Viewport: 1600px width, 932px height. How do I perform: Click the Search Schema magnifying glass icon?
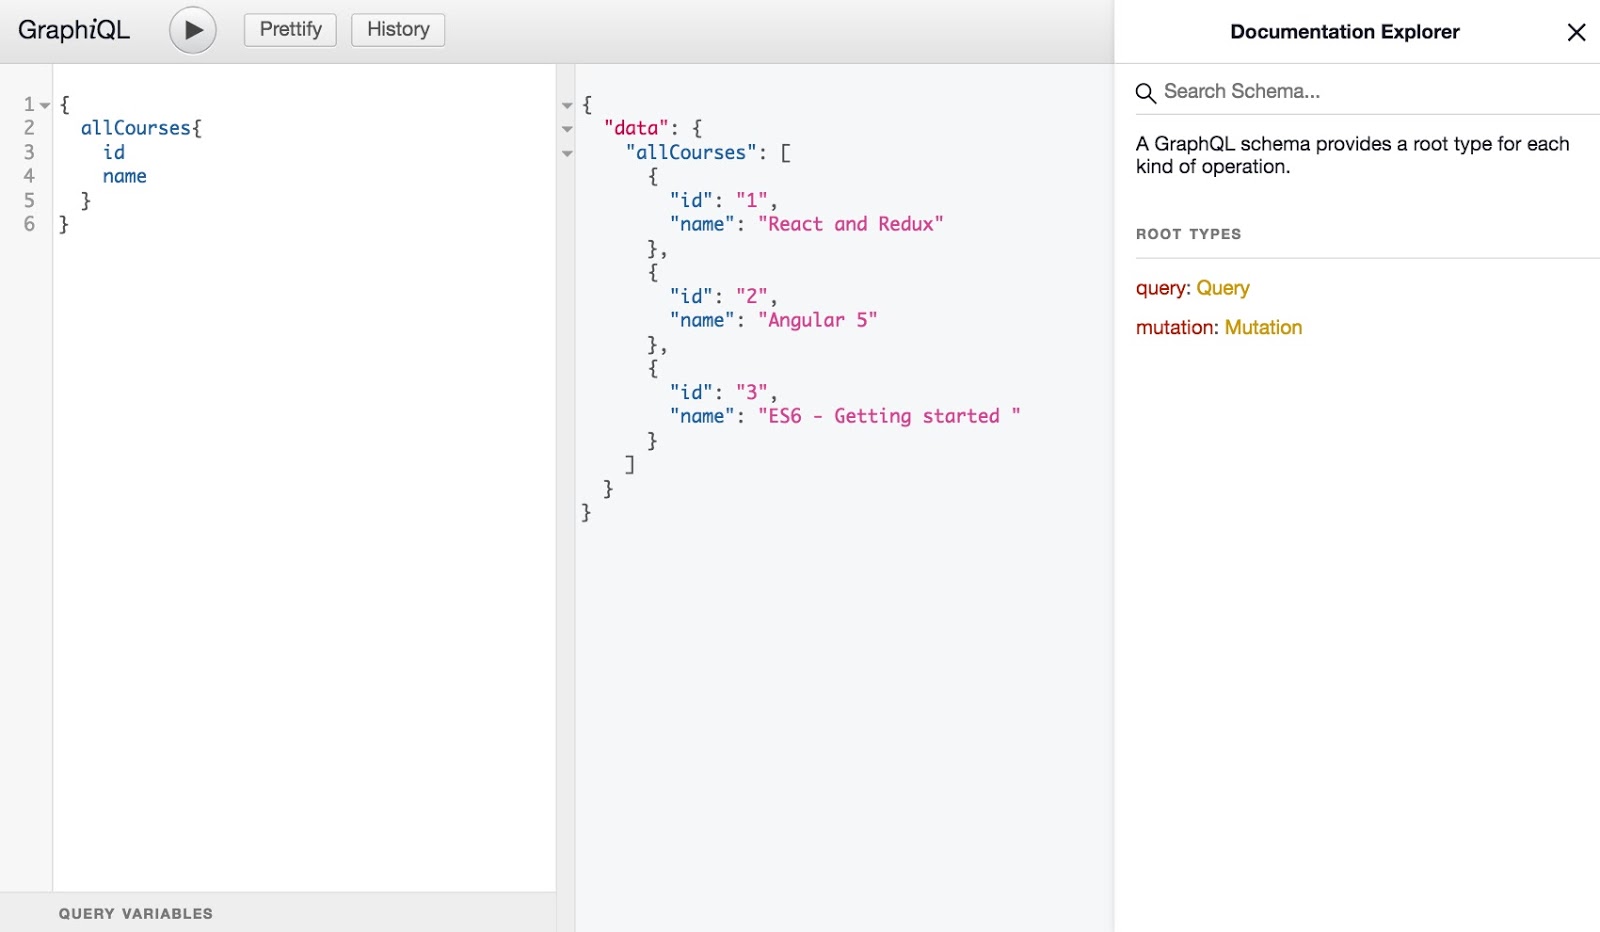[x=1145, y=92]
